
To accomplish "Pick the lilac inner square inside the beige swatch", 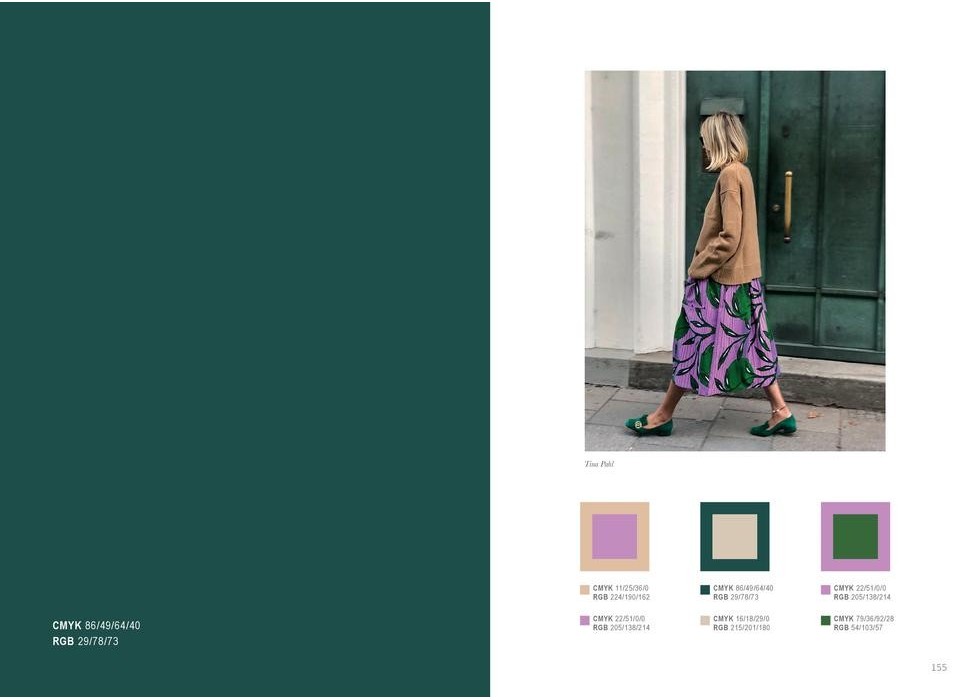I will (614, 536).
